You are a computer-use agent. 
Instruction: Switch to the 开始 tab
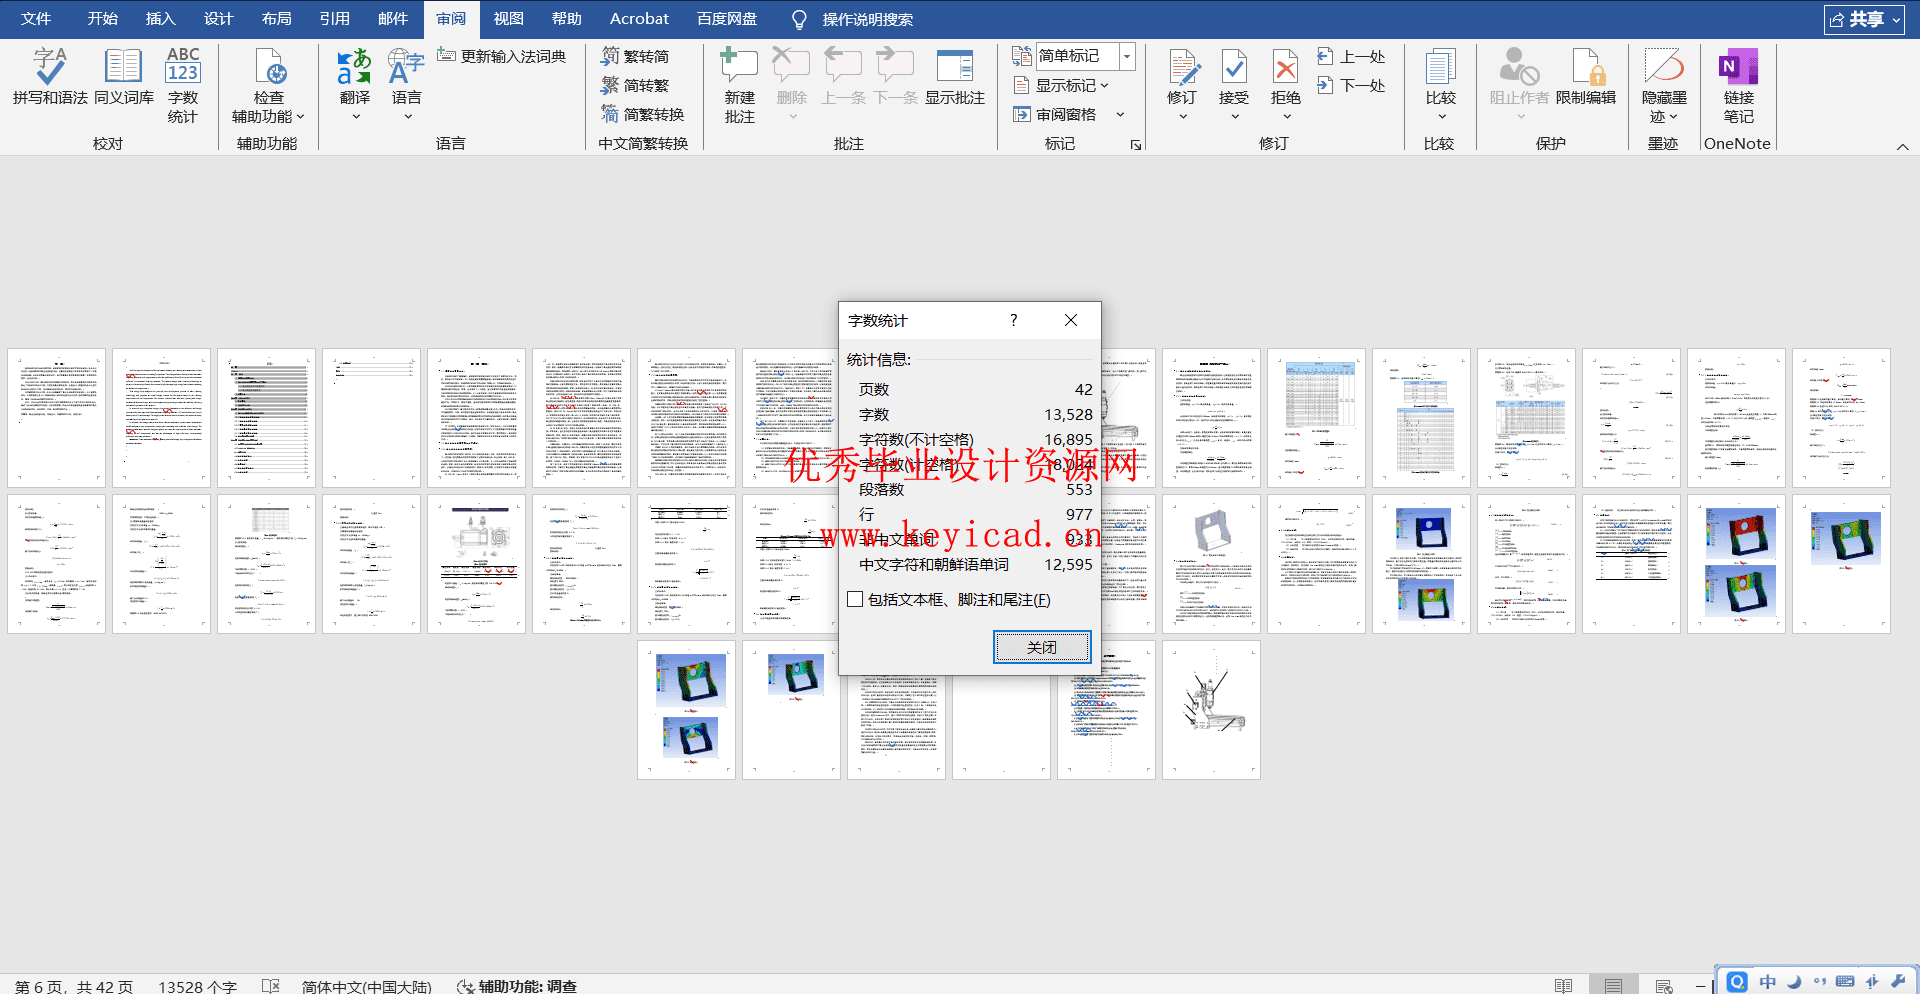click(102, 19)
